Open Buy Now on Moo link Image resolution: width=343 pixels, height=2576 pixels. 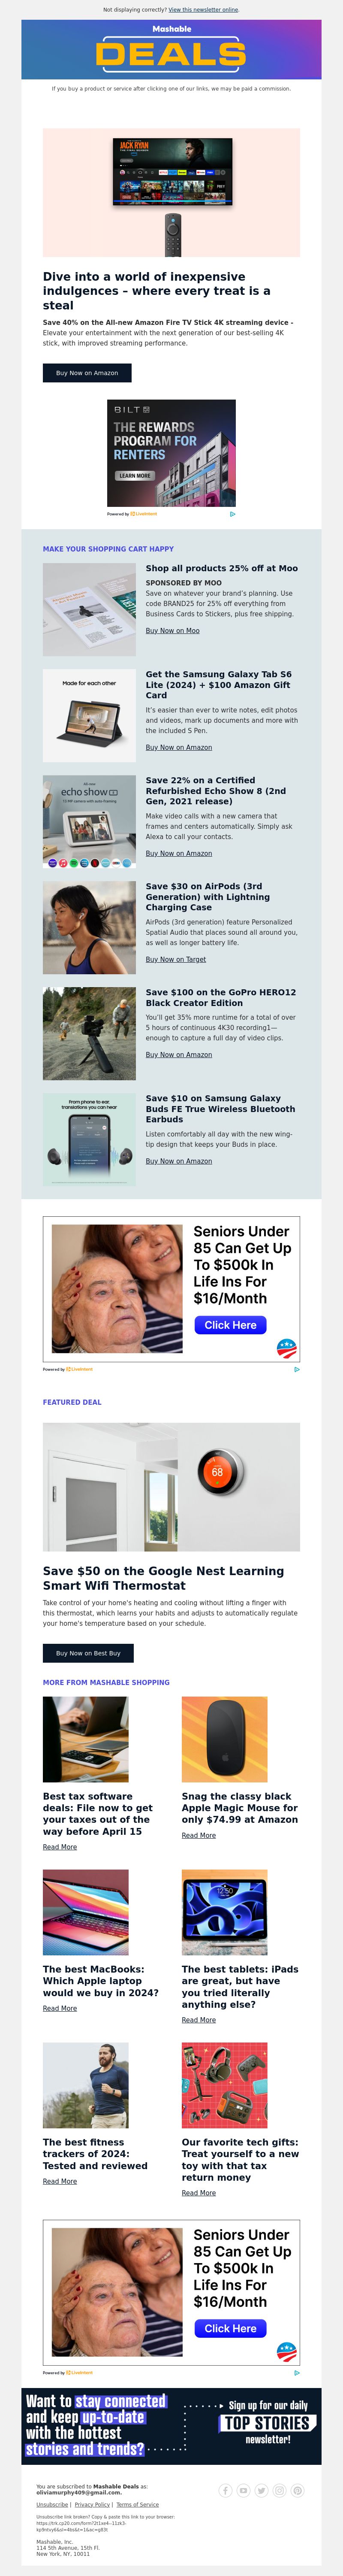point(172,631)
